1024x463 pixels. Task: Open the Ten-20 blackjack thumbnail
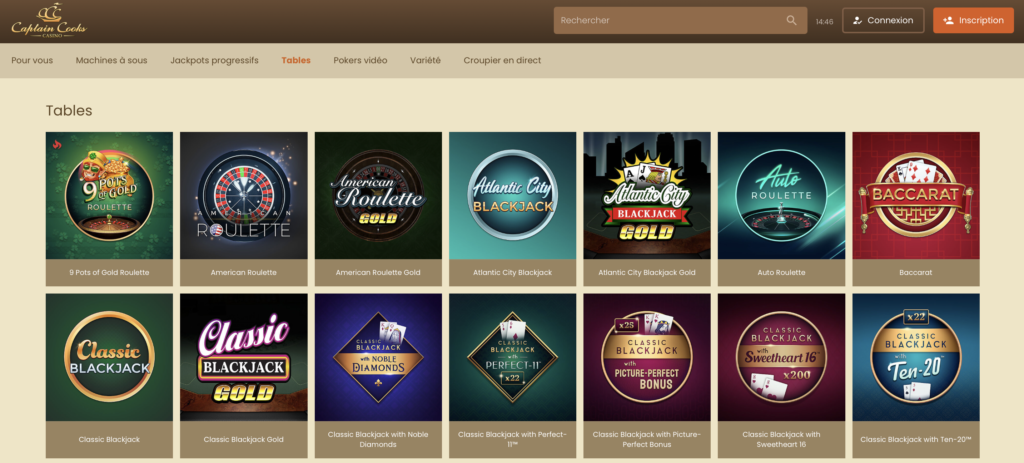(916, 357)
